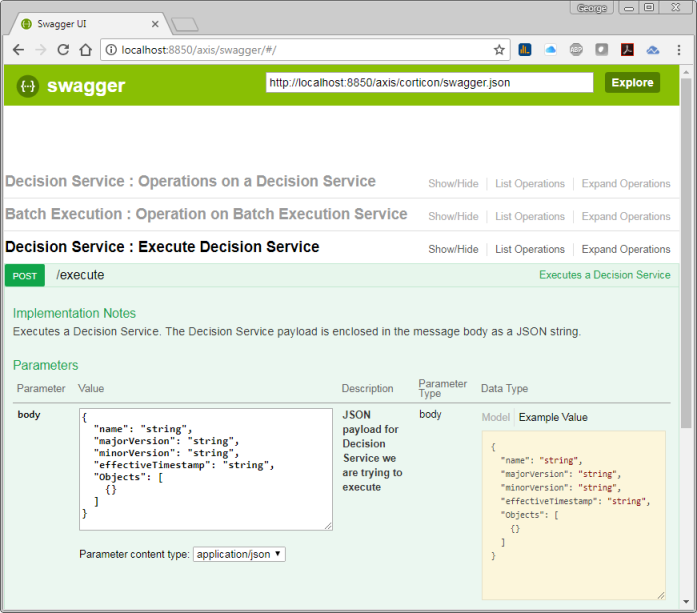Open the blue cloud extension icon

[x=550, y=49]
